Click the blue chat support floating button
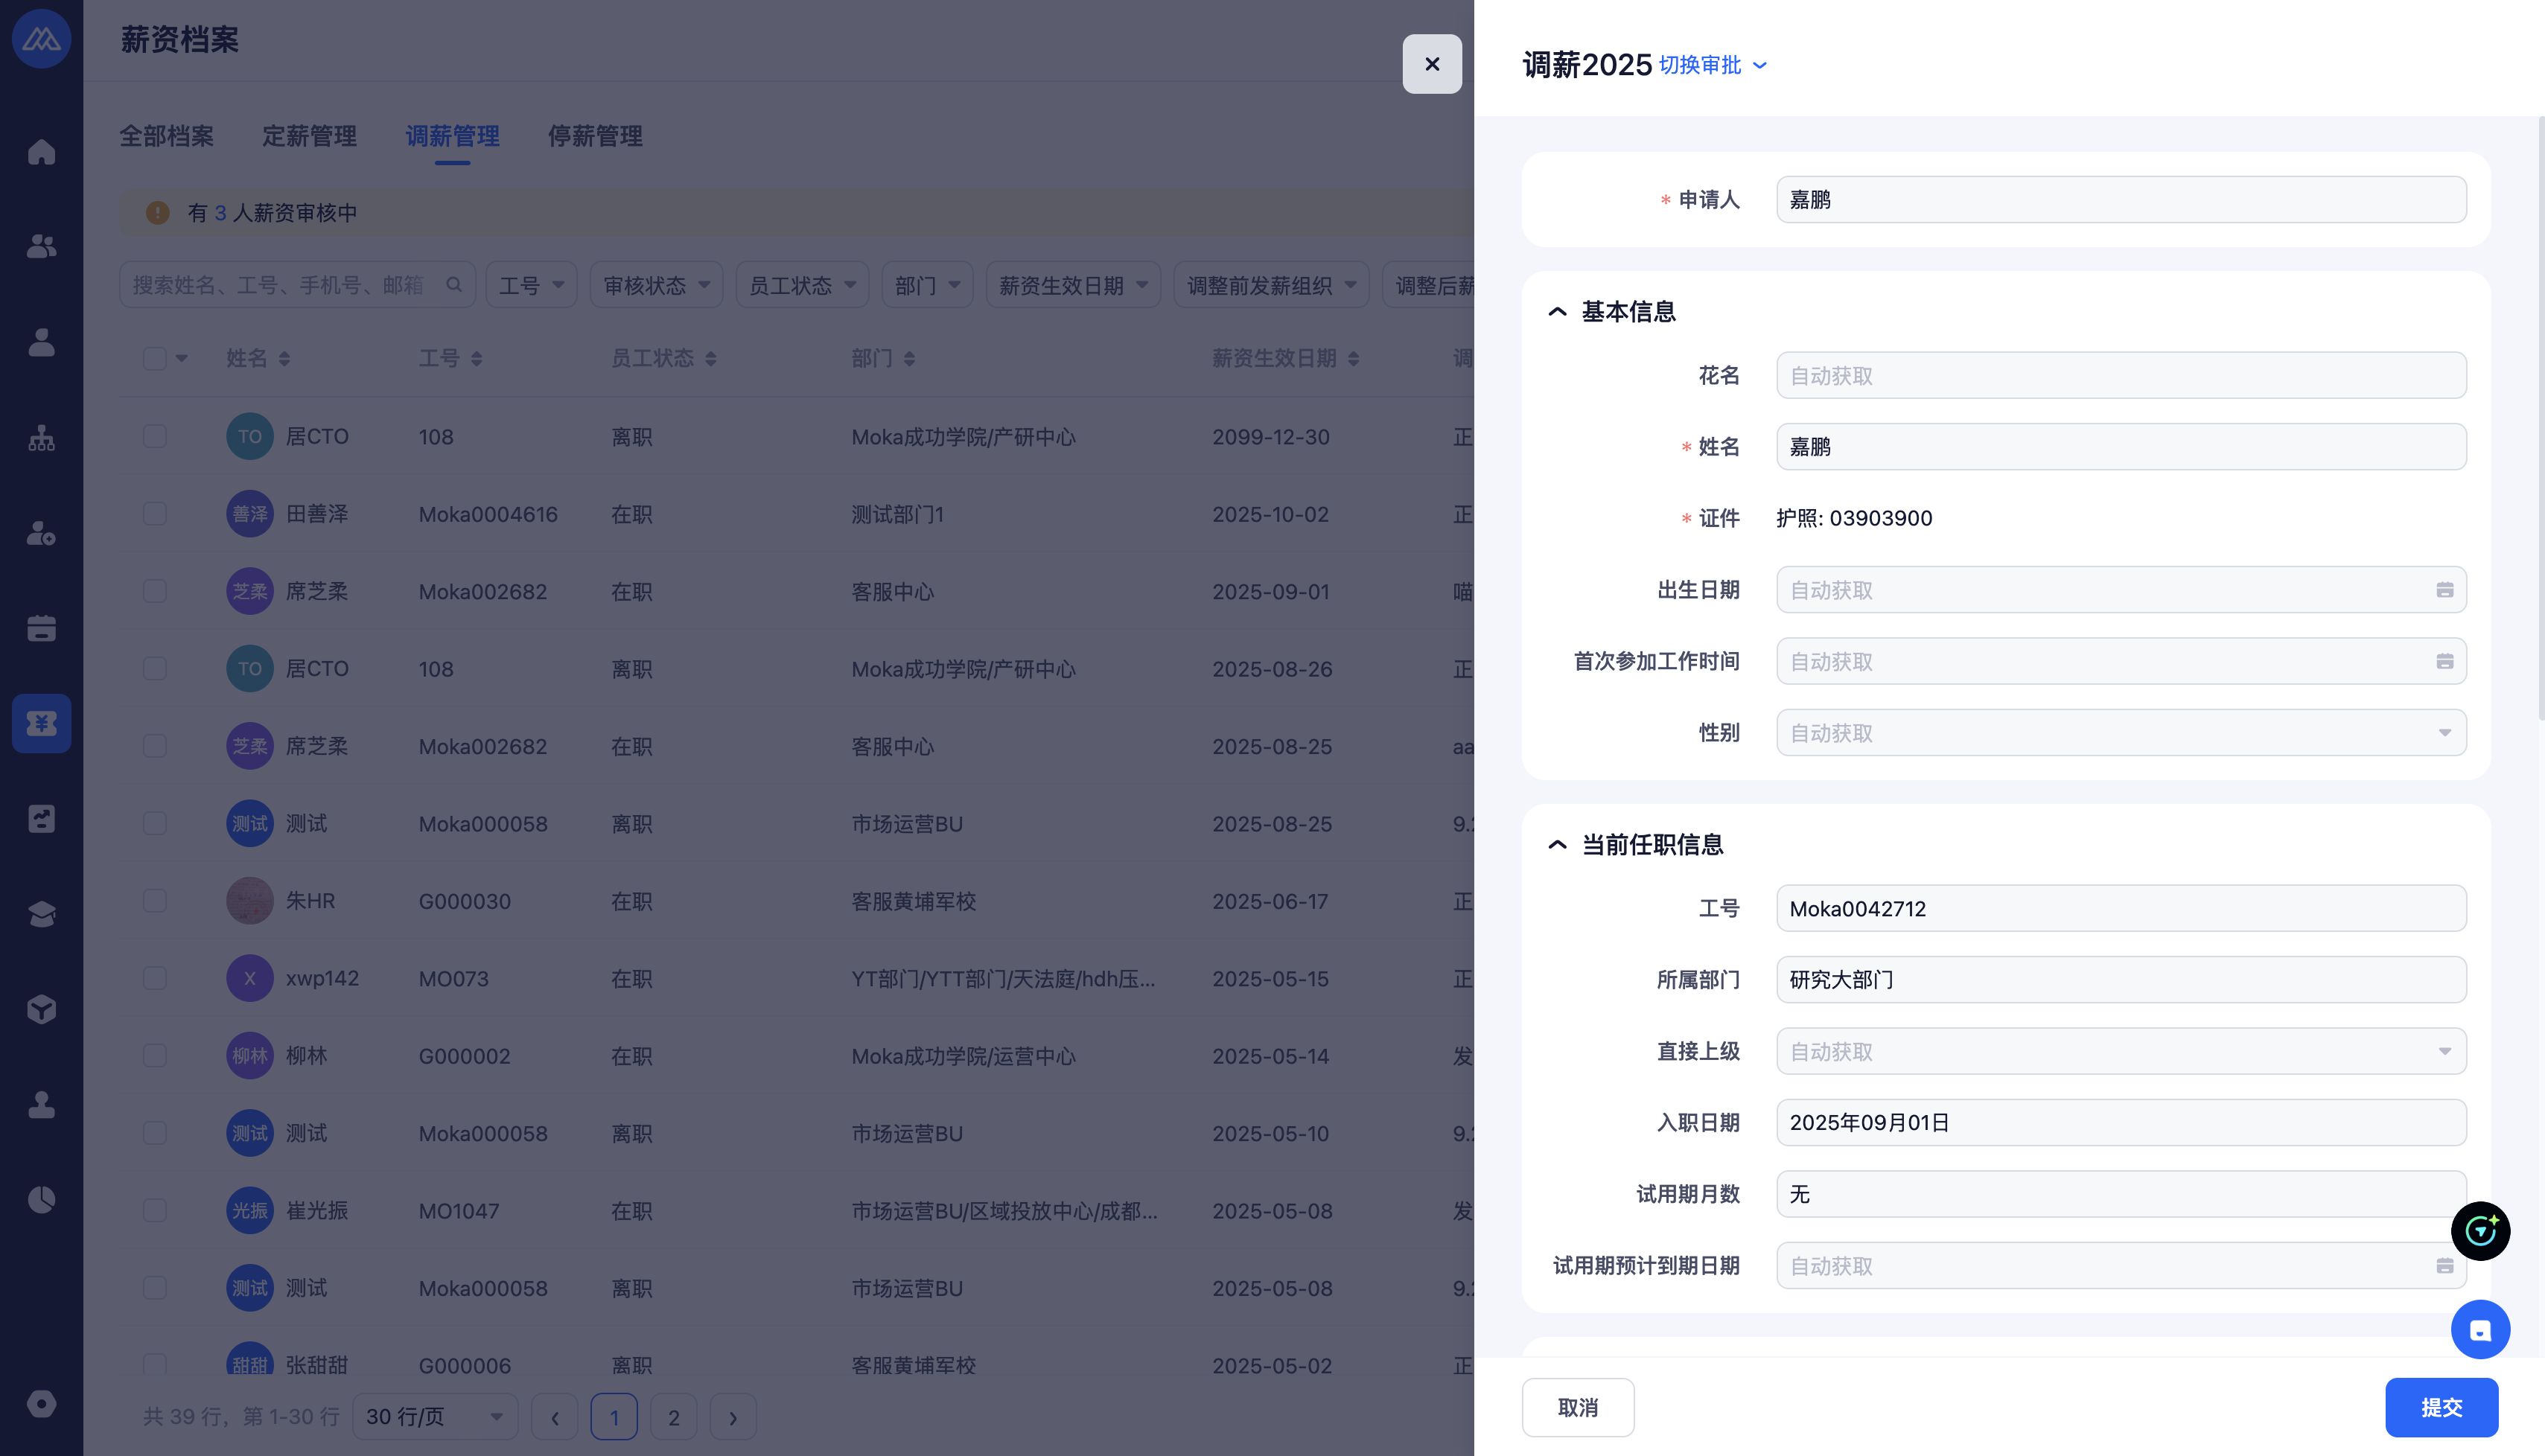The height and width of the screenshot is (1456, 2545). (2480, 1329)
